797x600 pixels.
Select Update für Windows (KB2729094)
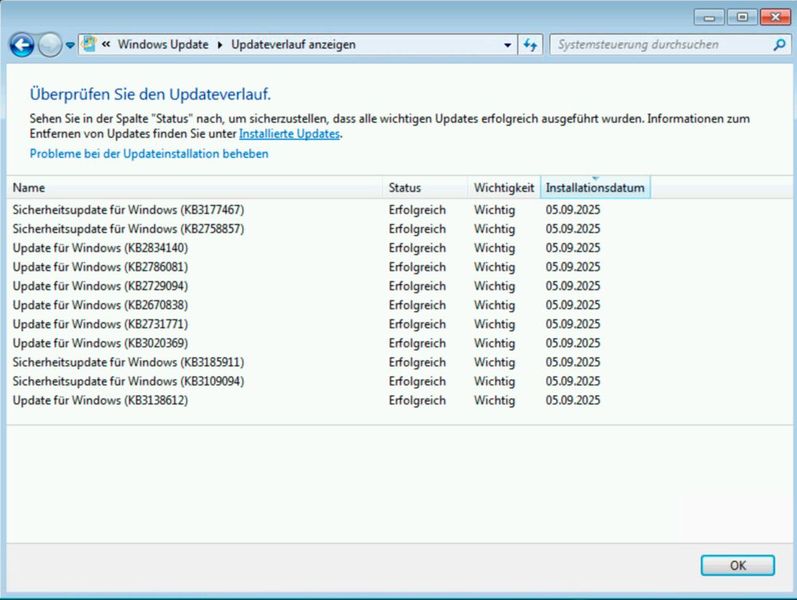100,286
